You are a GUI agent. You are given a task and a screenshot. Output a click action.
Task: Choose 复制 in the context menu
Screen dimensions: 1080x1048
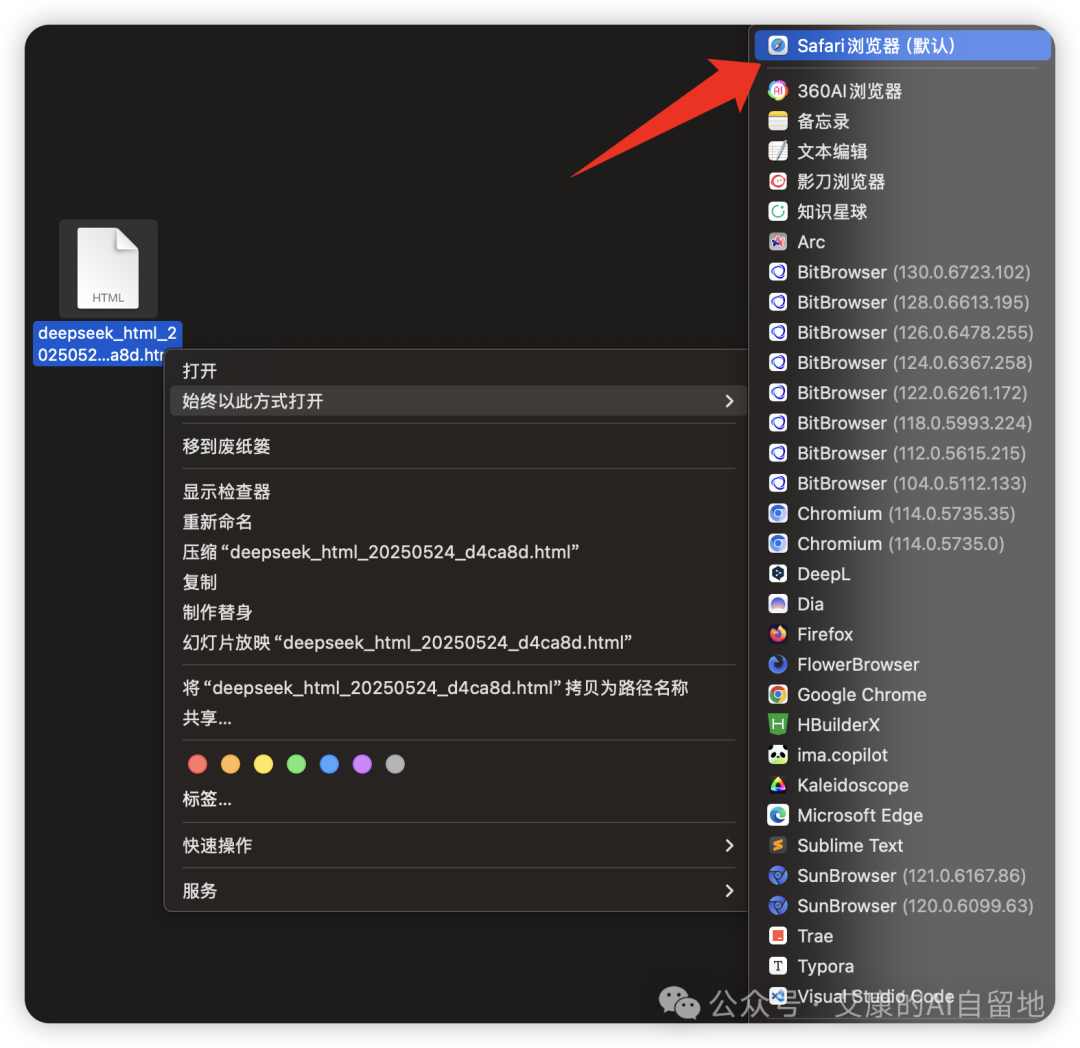[457, 583]
